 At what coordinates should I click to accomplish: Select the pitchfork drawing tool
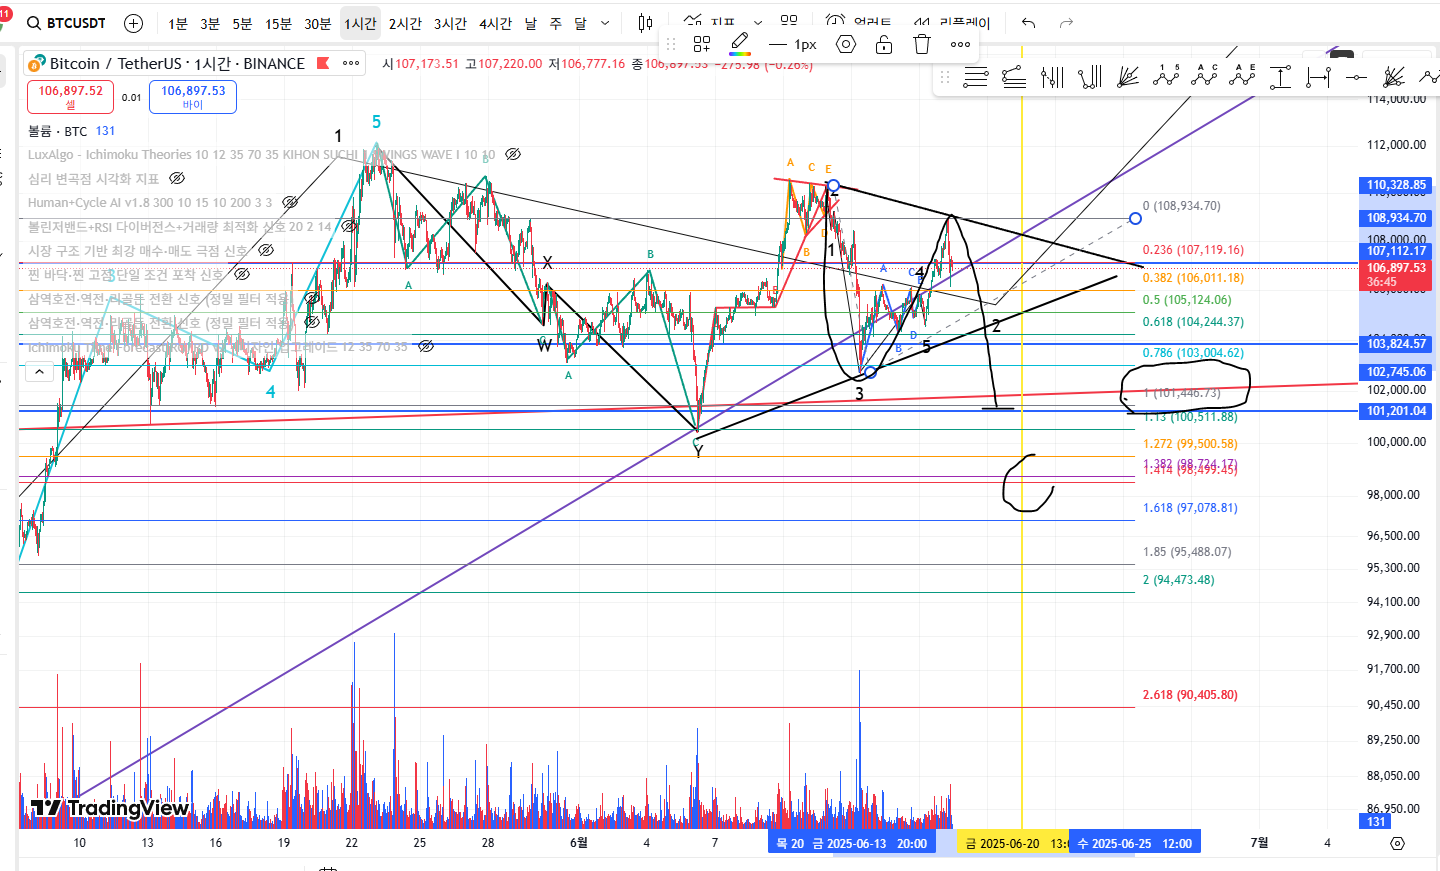[1052, 77]
